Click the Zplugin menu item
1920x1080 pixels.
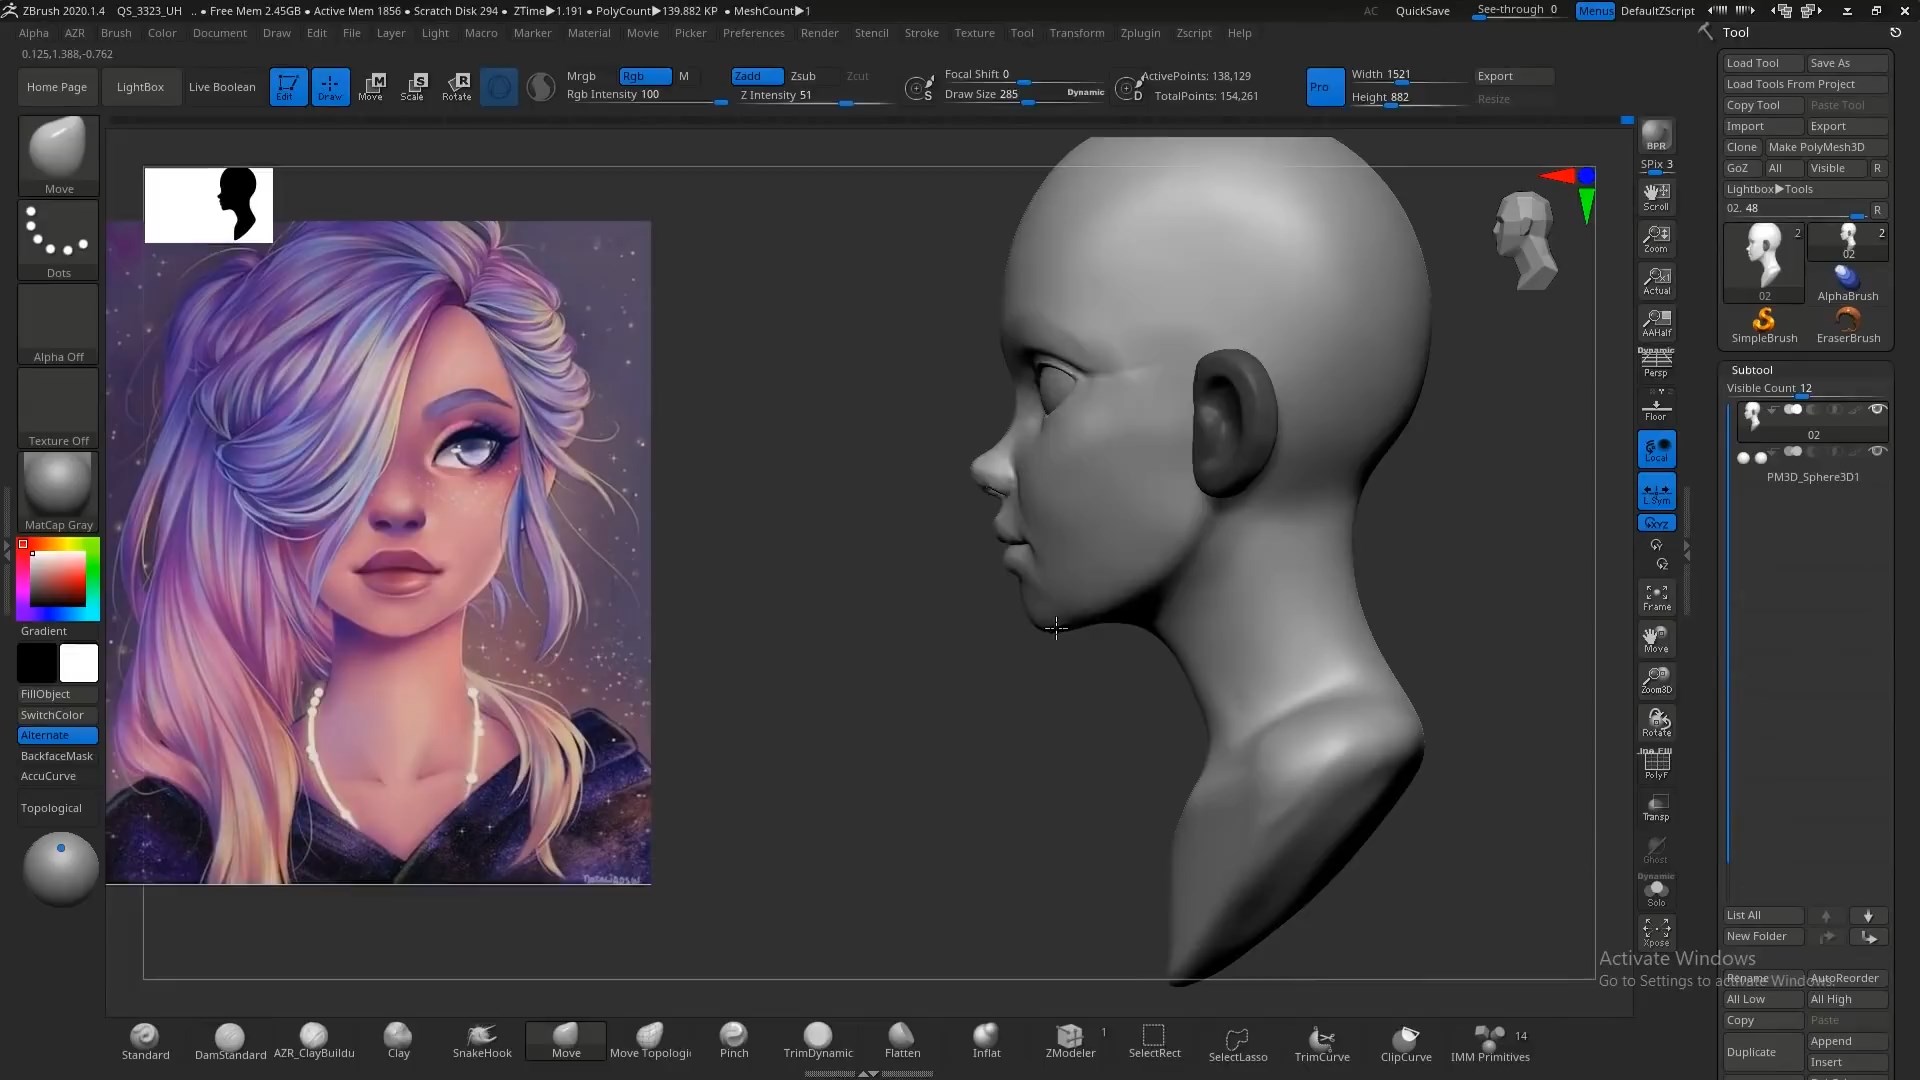(x=1137, y=33)
